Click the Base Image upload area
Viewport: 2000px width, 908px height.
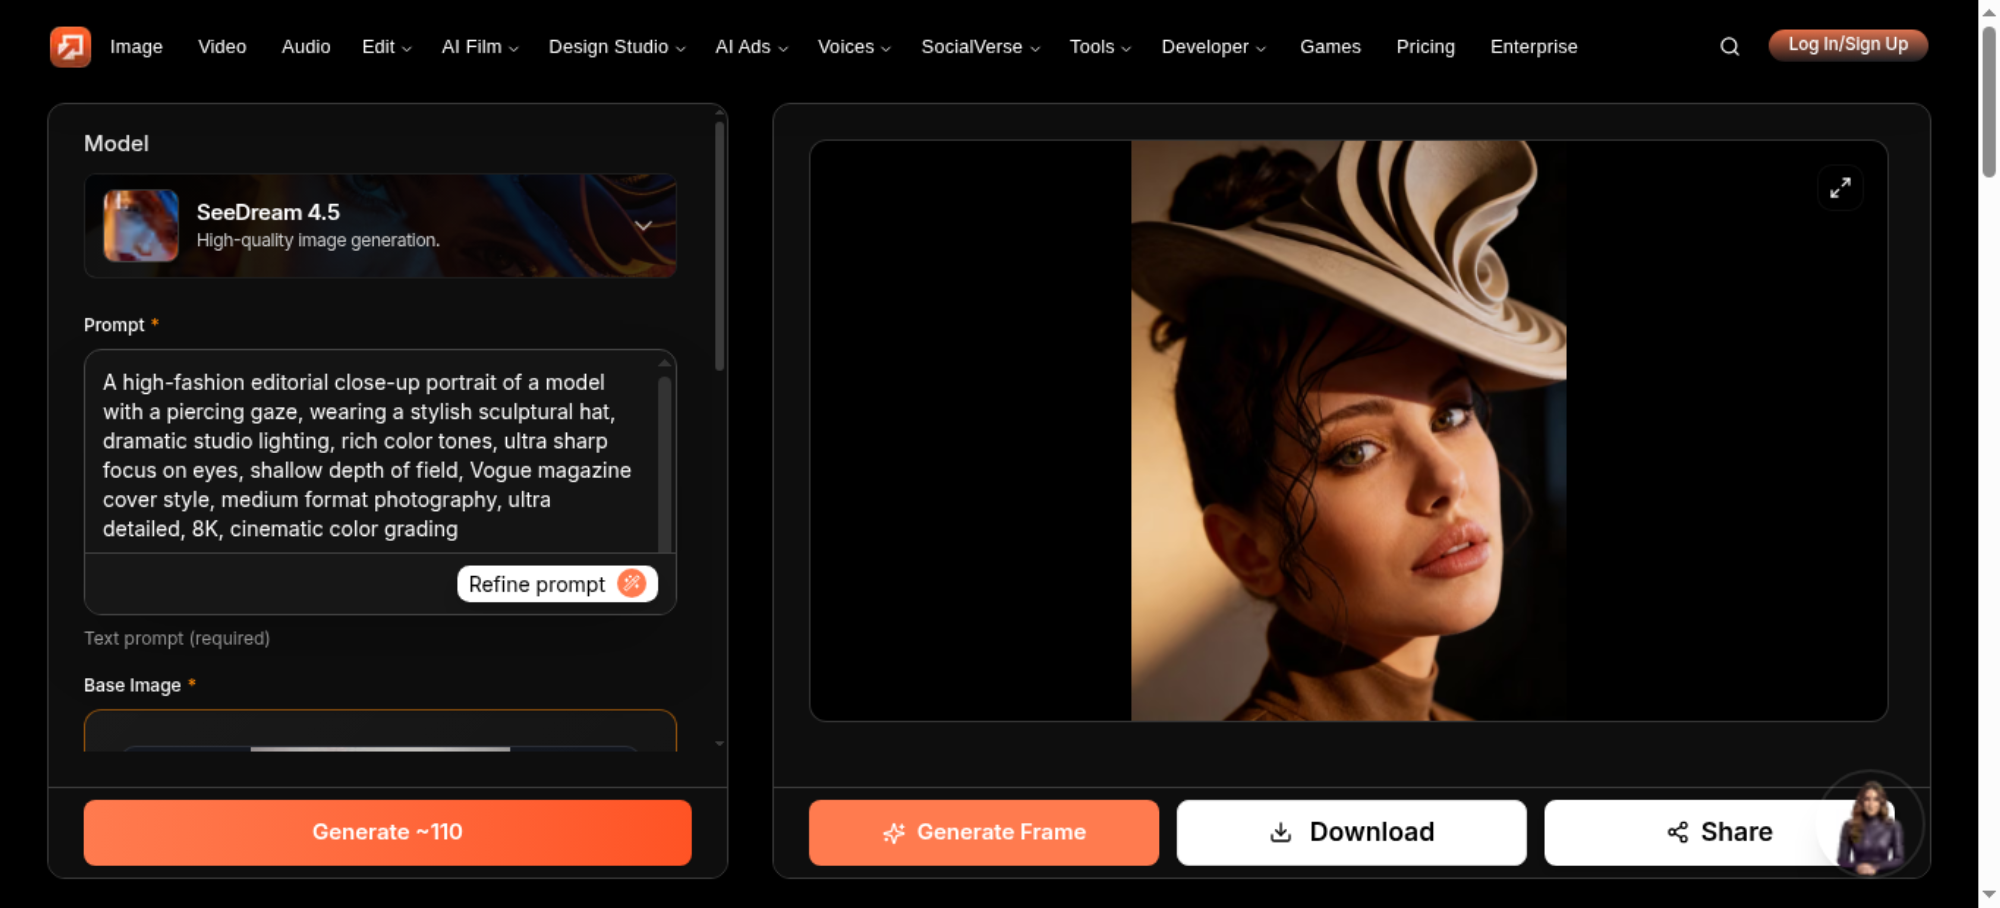380,731
